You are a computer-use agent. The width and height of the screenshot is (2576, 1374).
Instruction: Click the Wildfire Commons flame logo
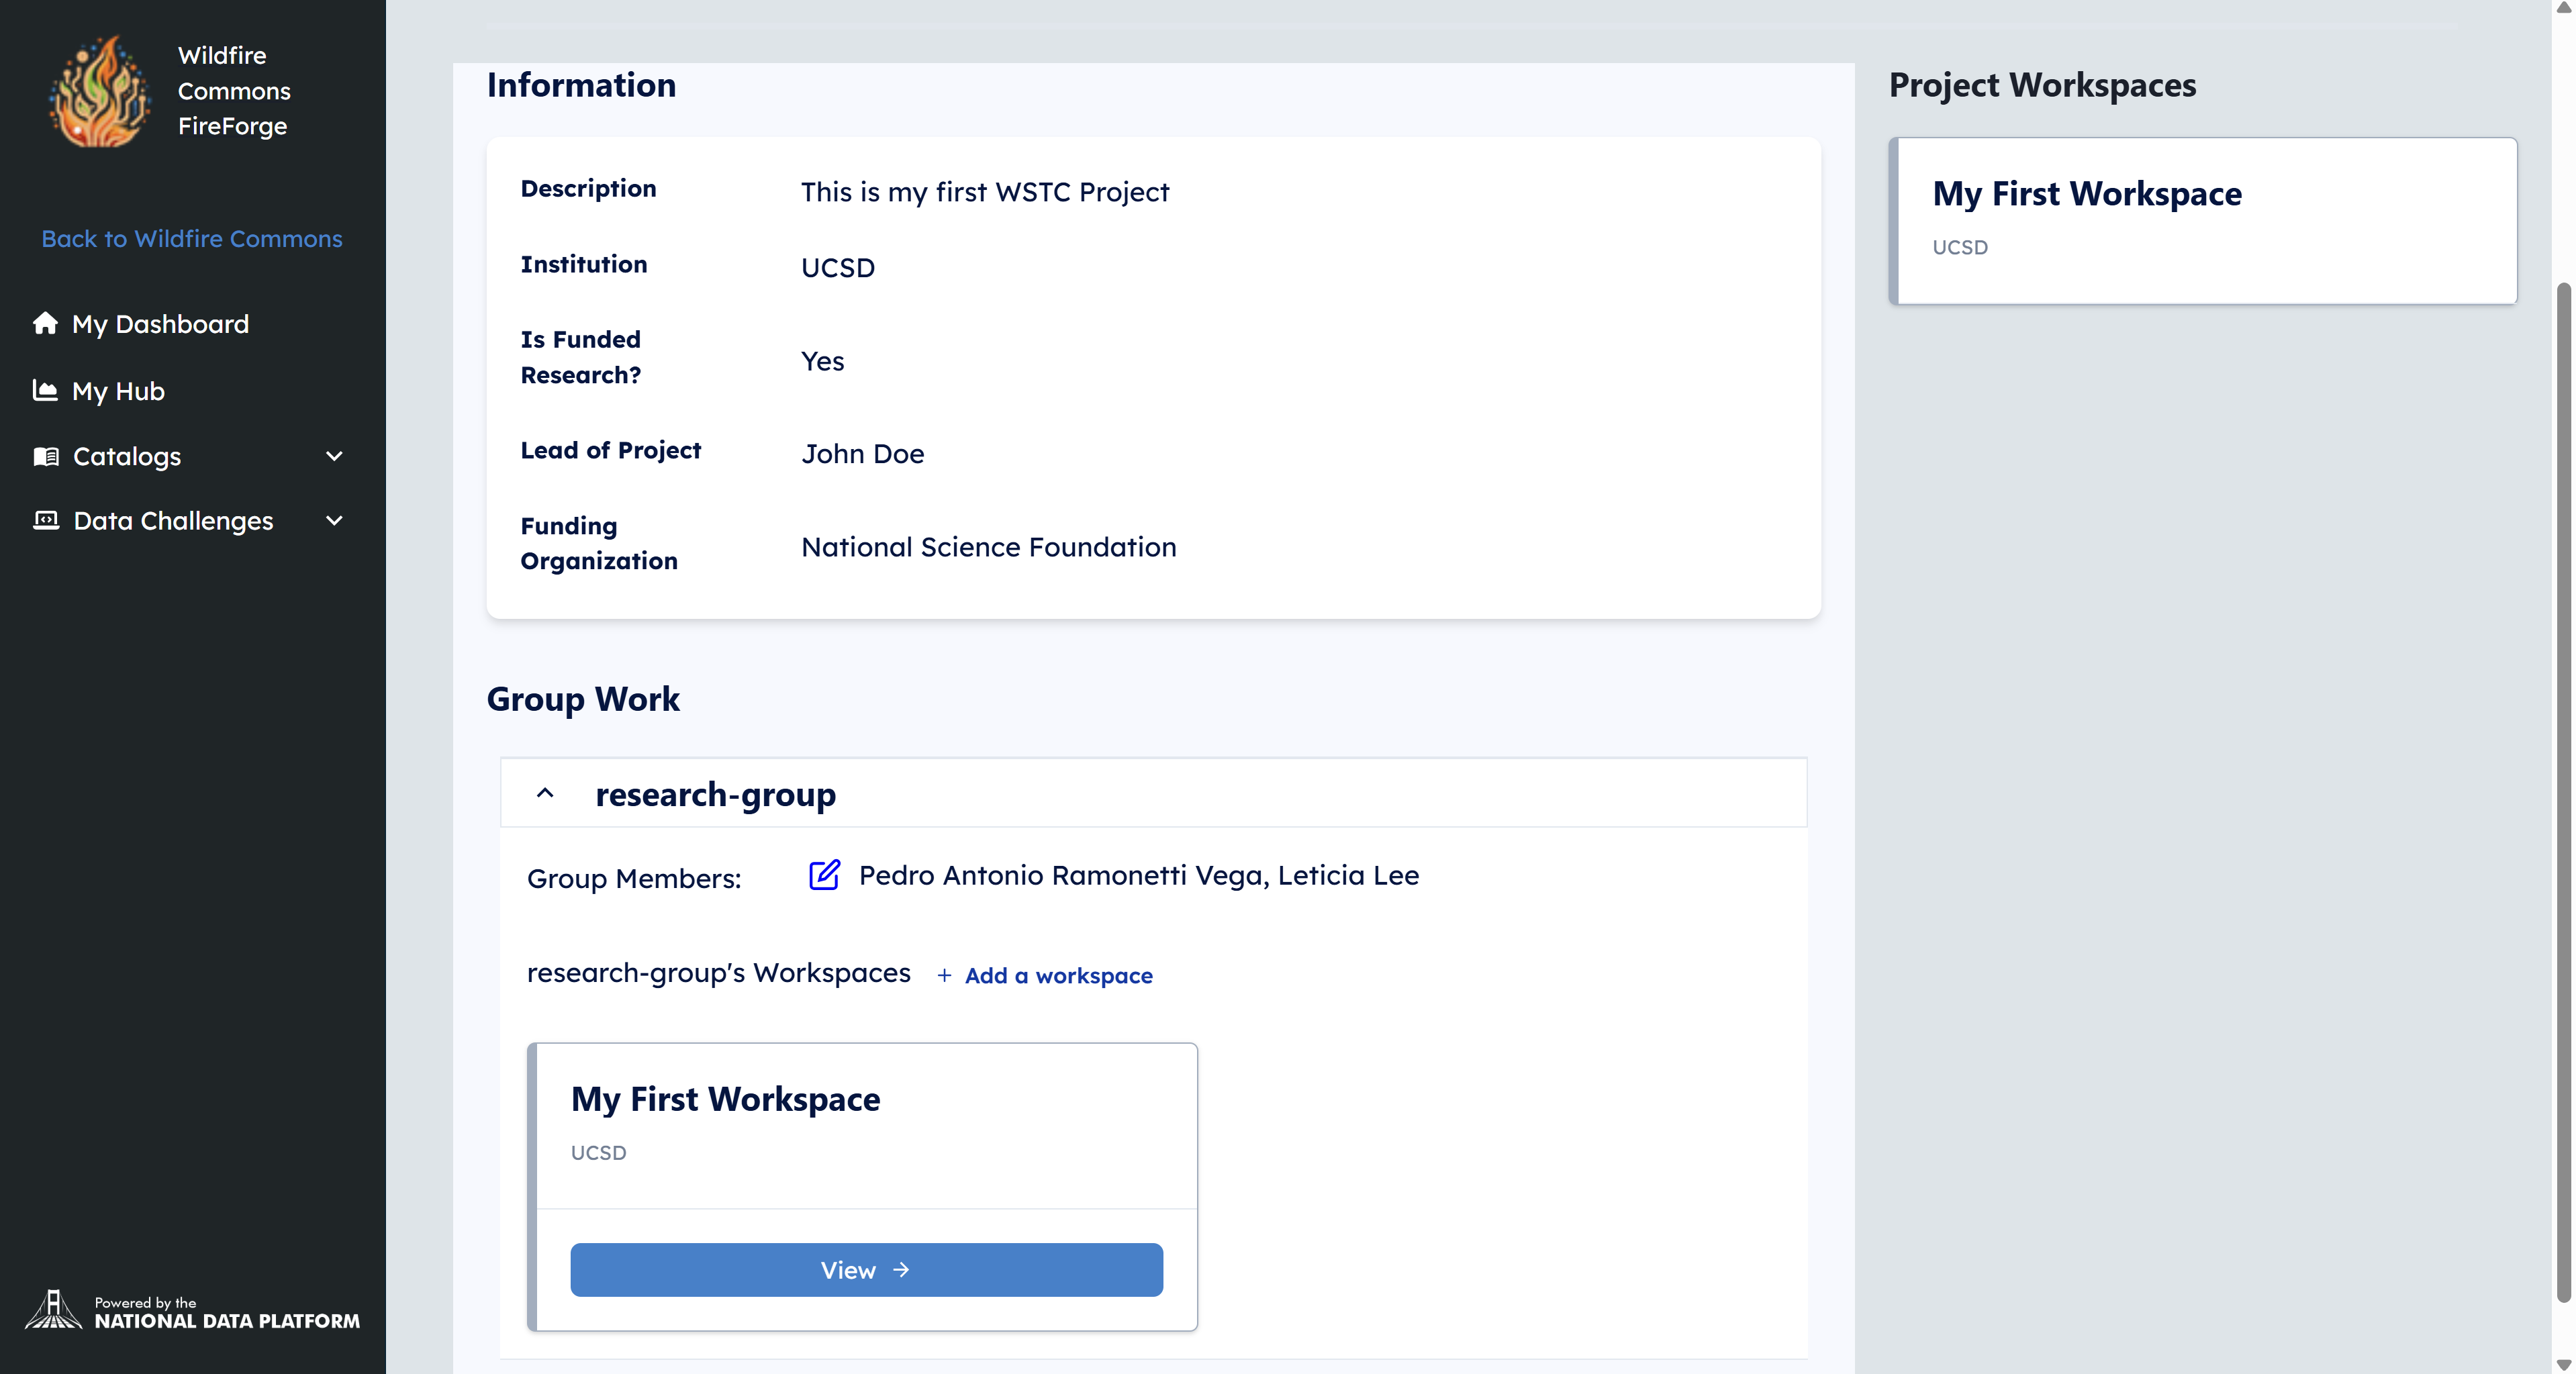click(100, 91)
